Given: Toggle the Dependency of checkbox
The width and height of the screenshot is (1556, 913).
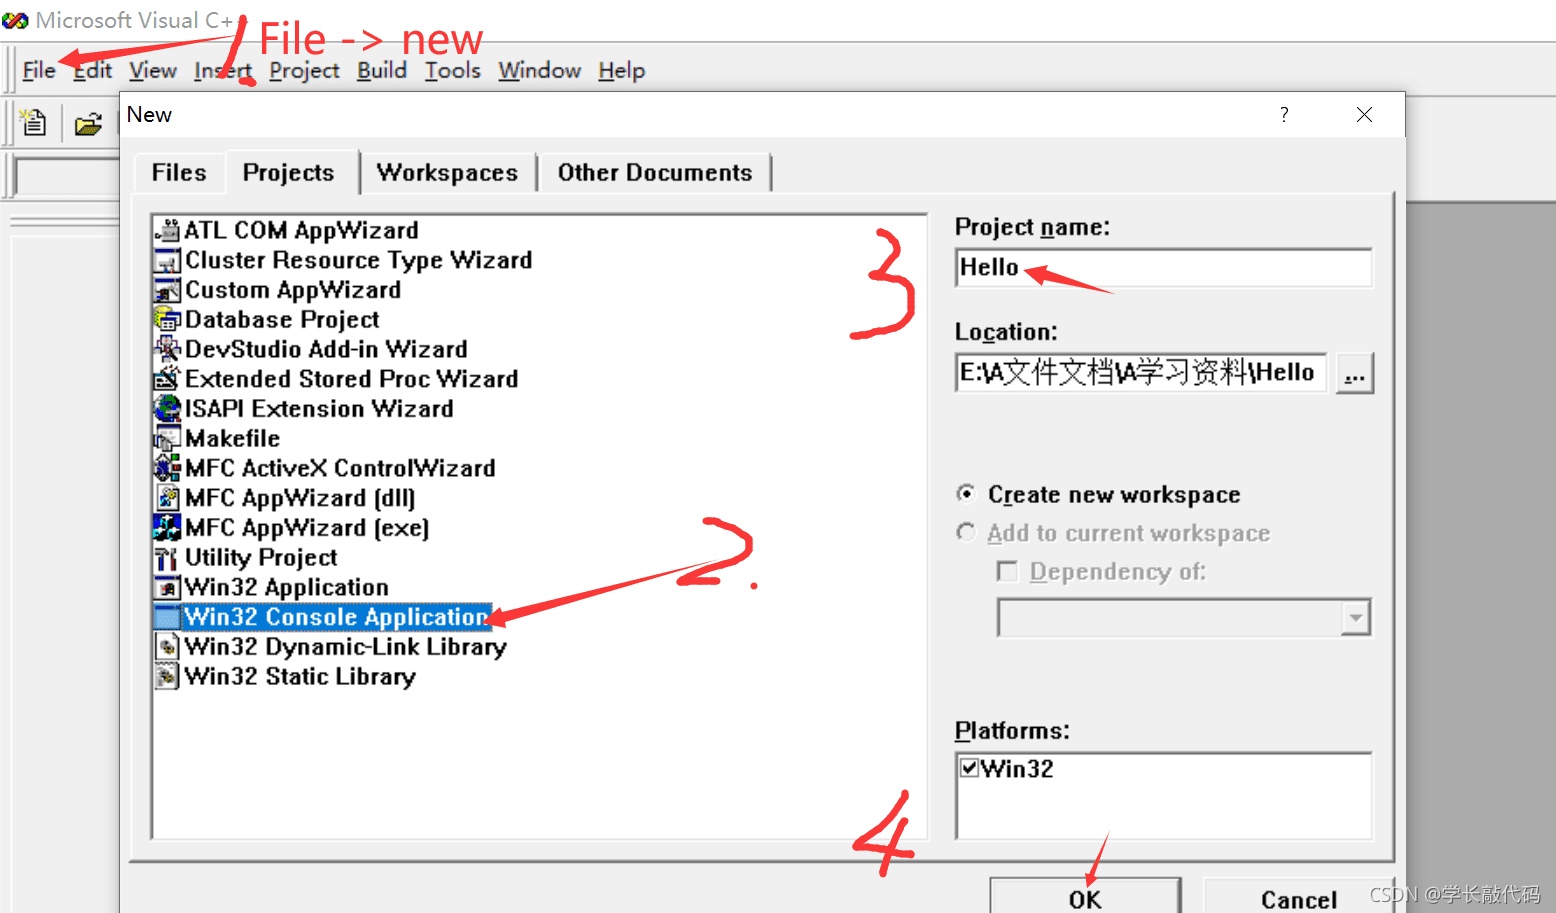Looking at the screenshot, I should 1007,572.
